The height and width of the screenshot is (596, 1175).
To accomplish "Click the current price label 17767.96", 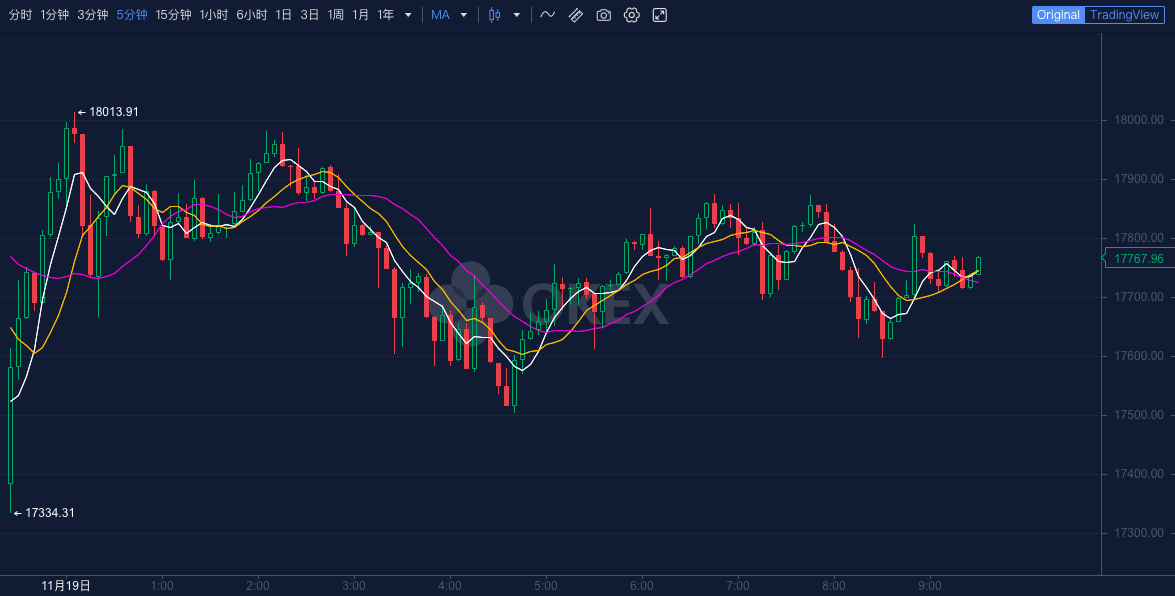I will pyautogui.click(x=1138, y=259).
